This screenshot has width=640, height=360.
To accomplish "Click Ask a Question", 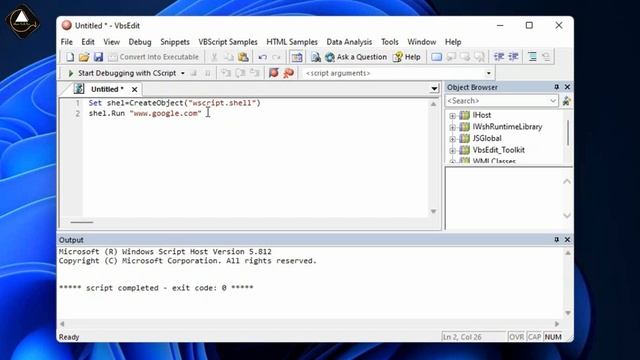I will [356, 57].
